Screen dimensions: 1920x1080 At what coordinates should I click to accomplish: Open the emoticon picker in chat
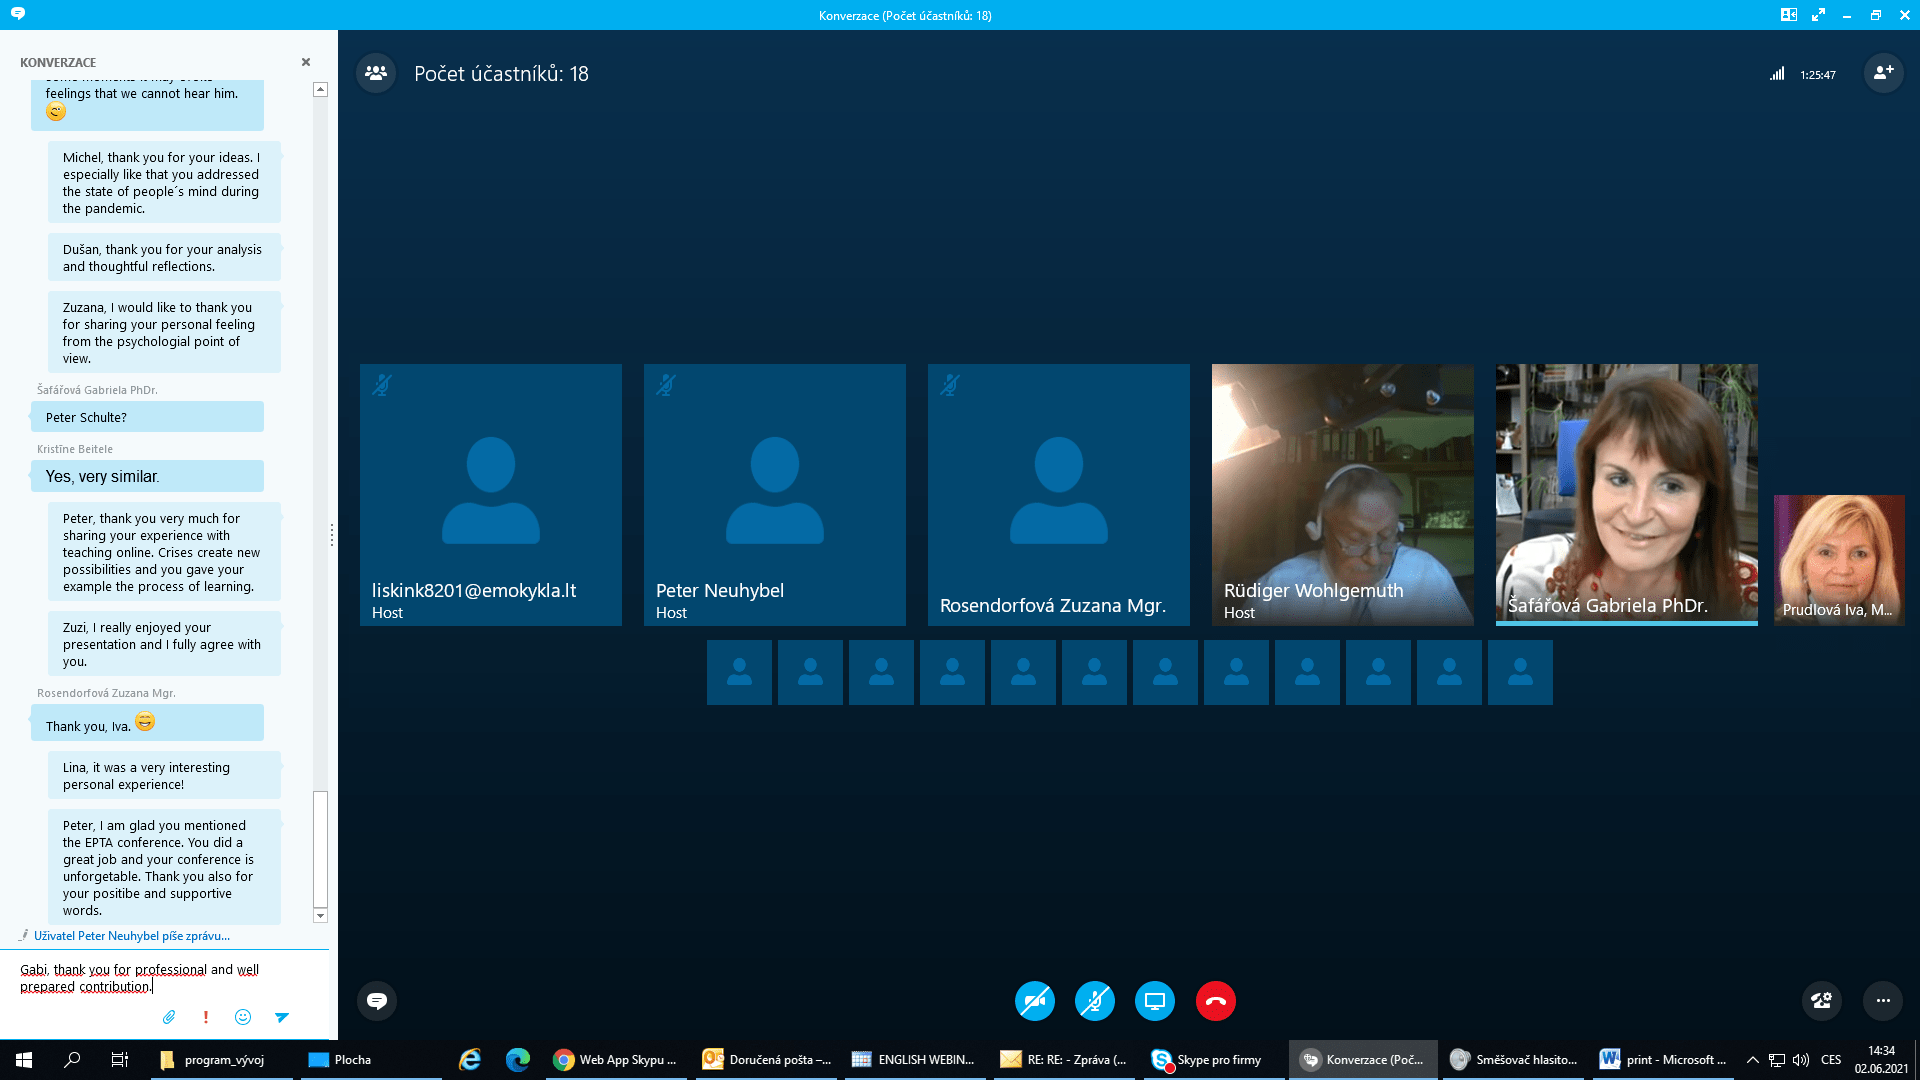point(243,1017)
